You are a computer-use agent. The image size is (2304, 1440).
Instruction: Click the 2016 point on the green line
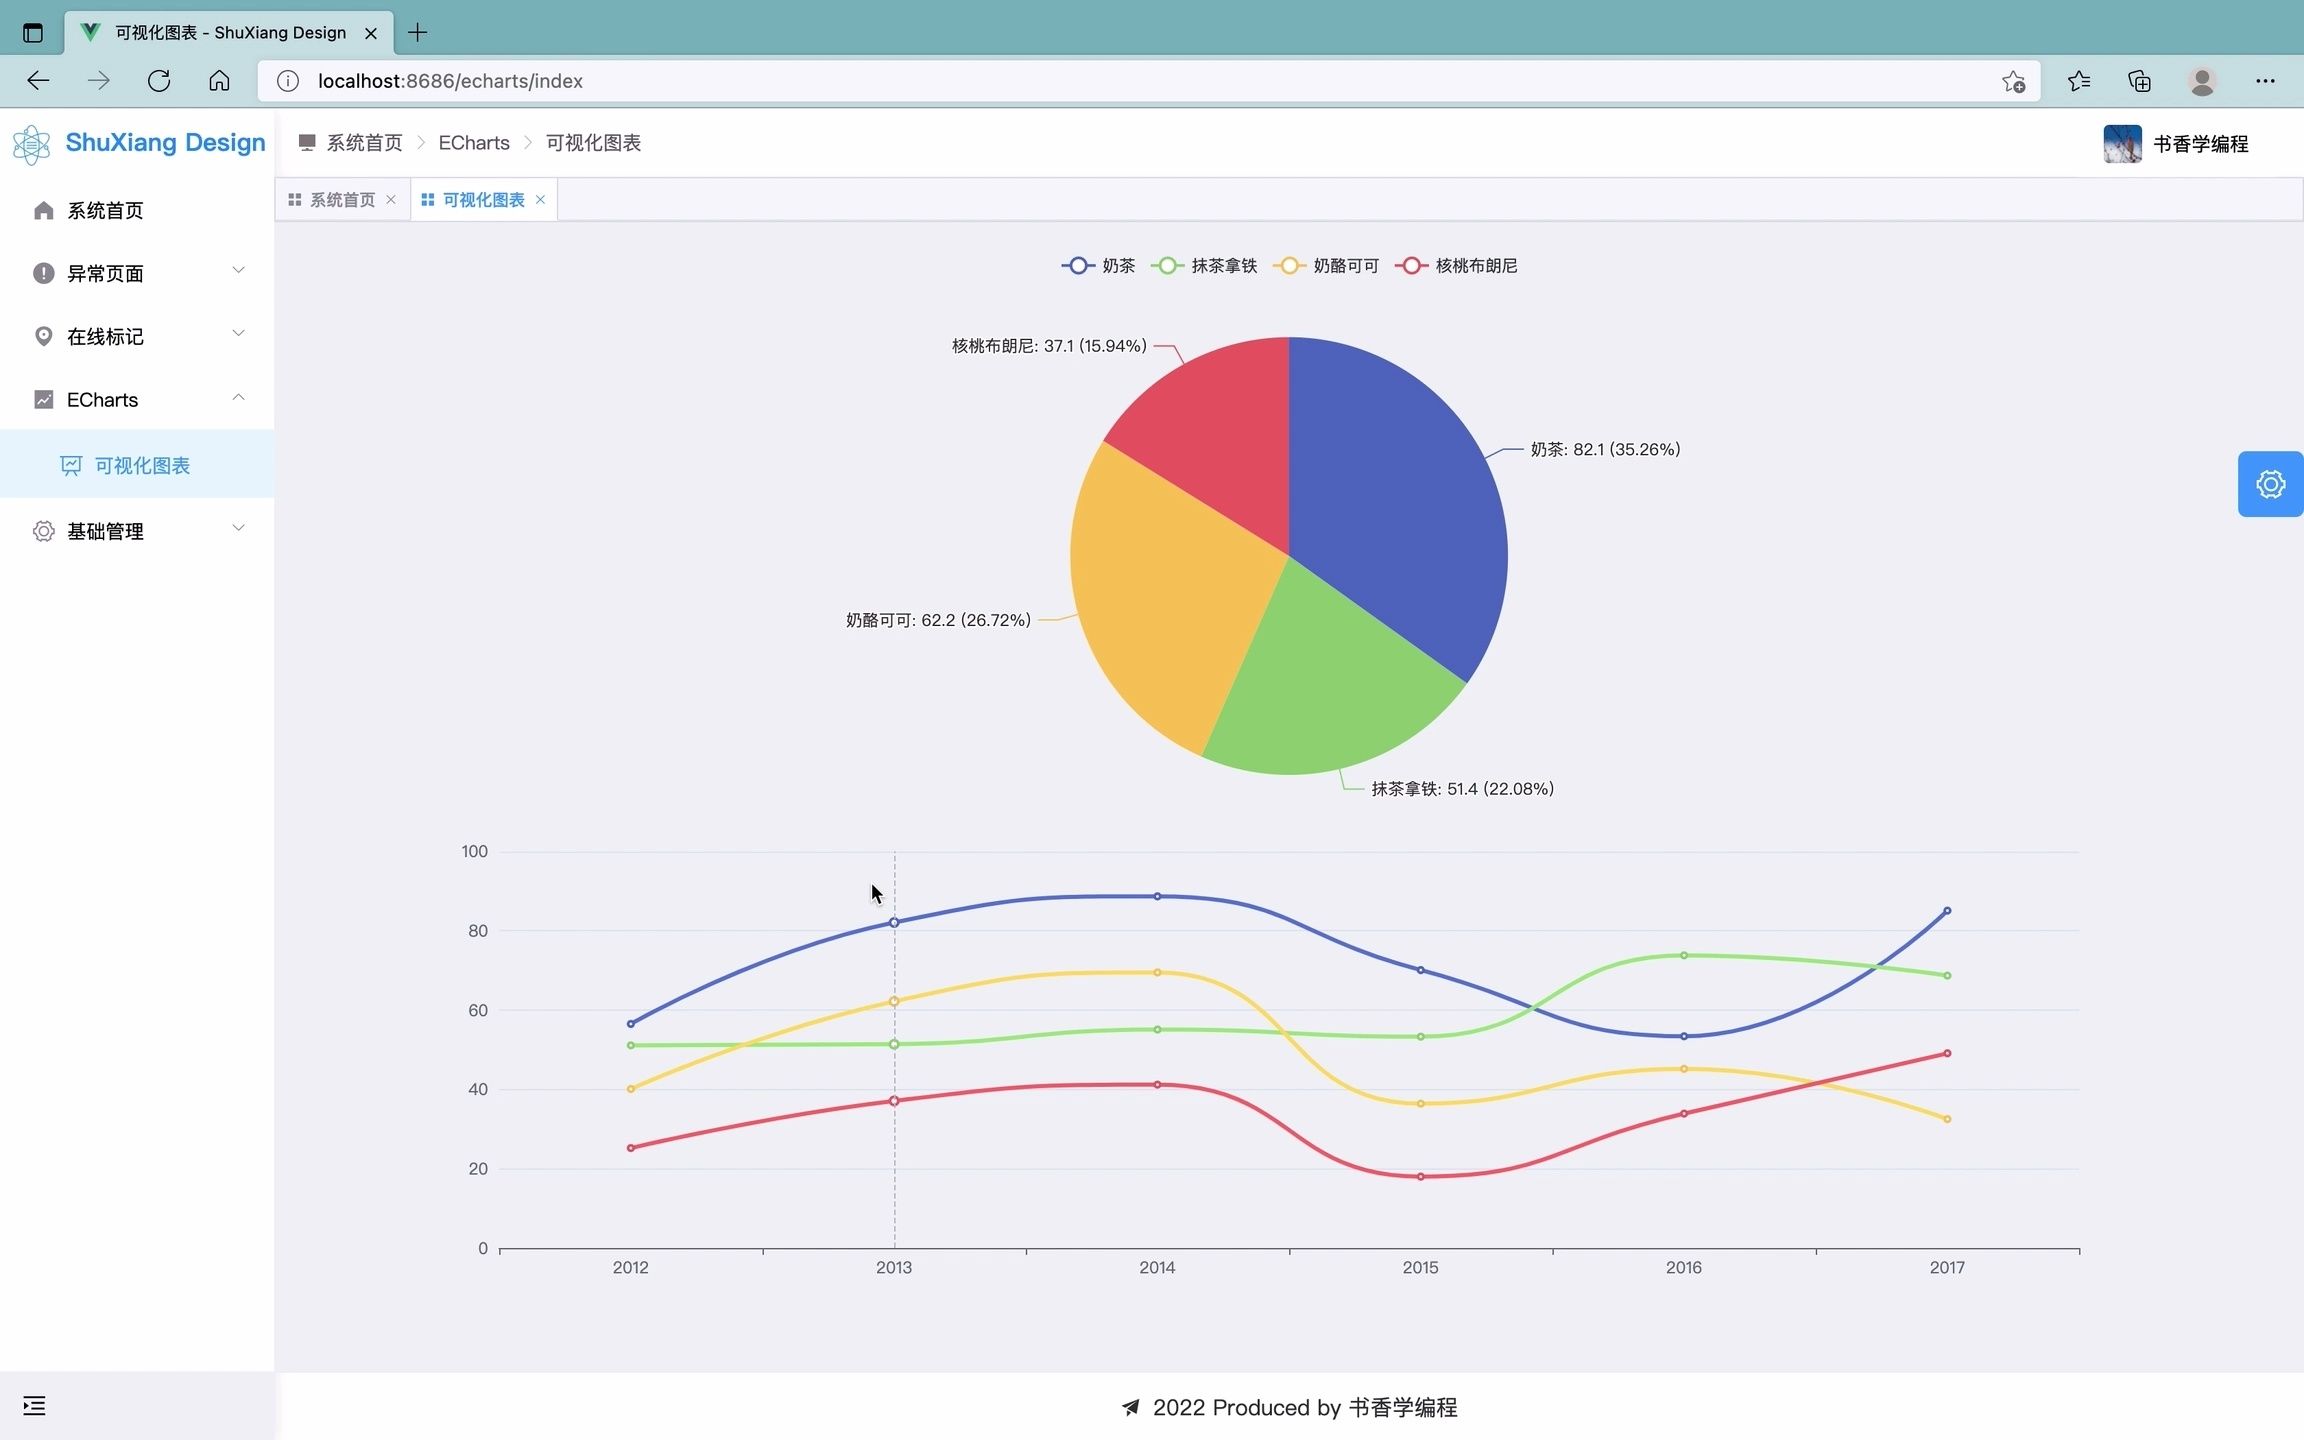pos(1684,955)
